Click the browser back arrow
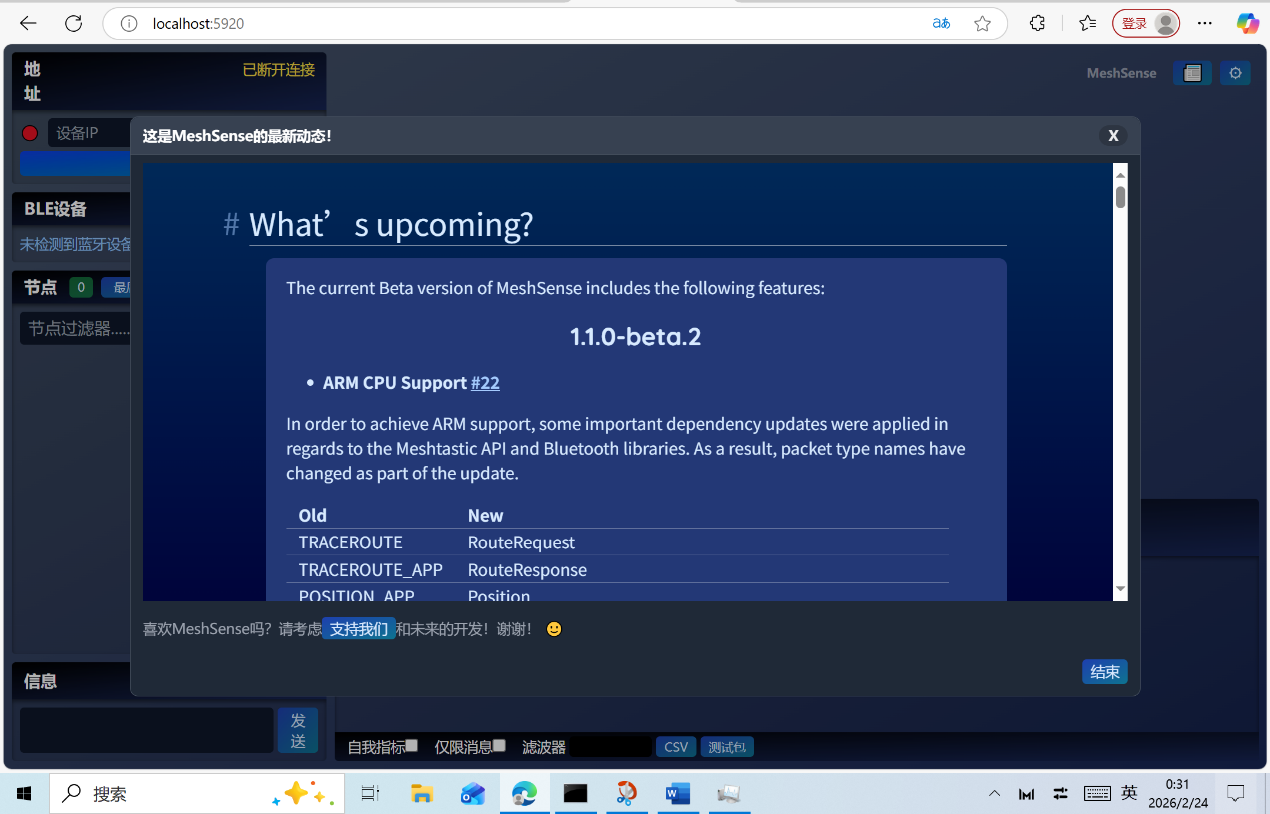 point(28,23)
